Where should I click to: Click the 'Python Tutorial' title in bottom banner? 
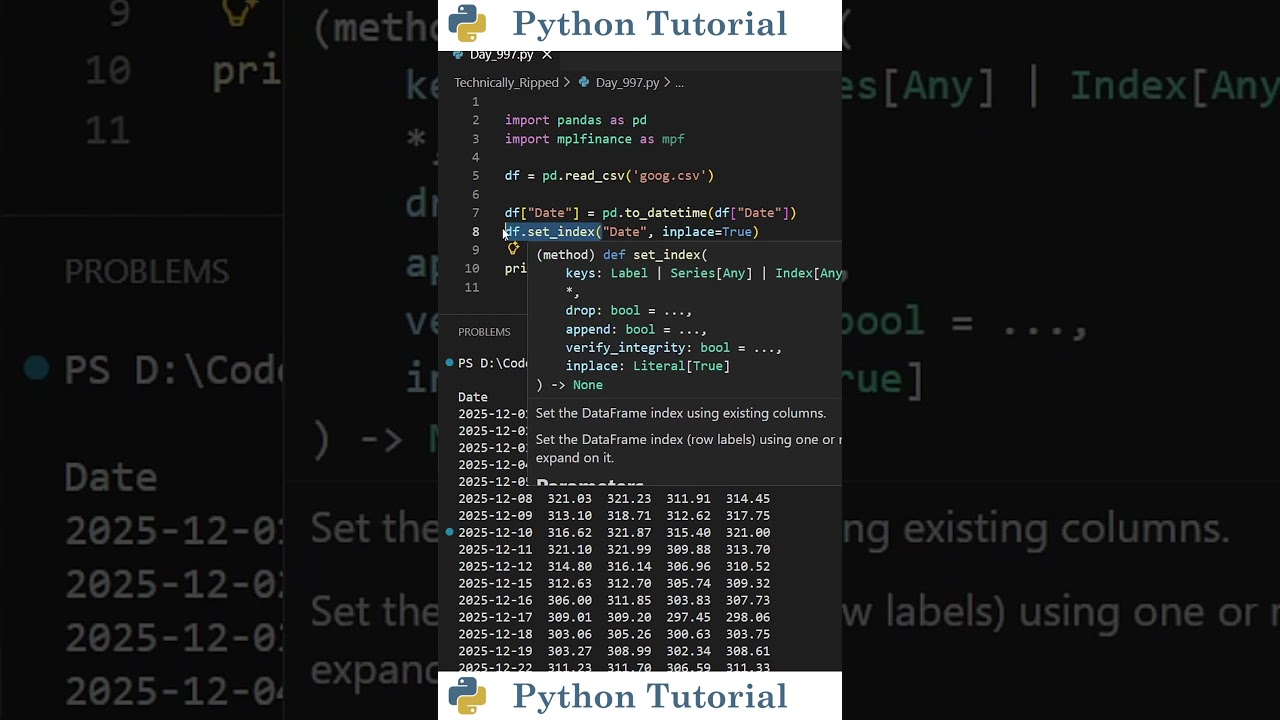pyautogui.click(x=650, y=696)
